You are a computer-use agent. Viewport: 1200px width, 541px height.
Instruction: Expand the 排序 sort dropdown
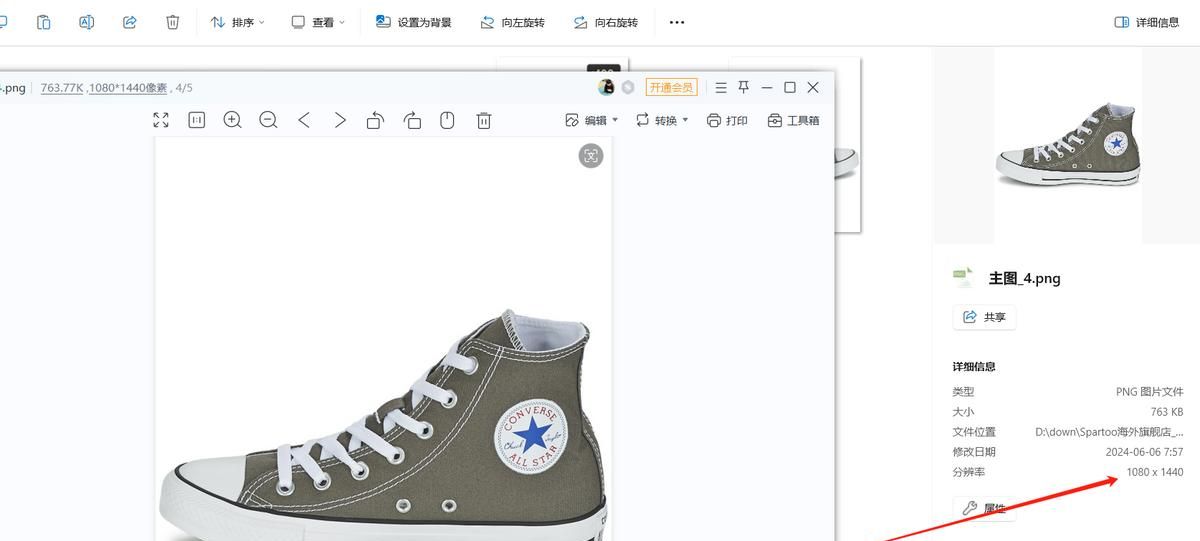[237, 22]
